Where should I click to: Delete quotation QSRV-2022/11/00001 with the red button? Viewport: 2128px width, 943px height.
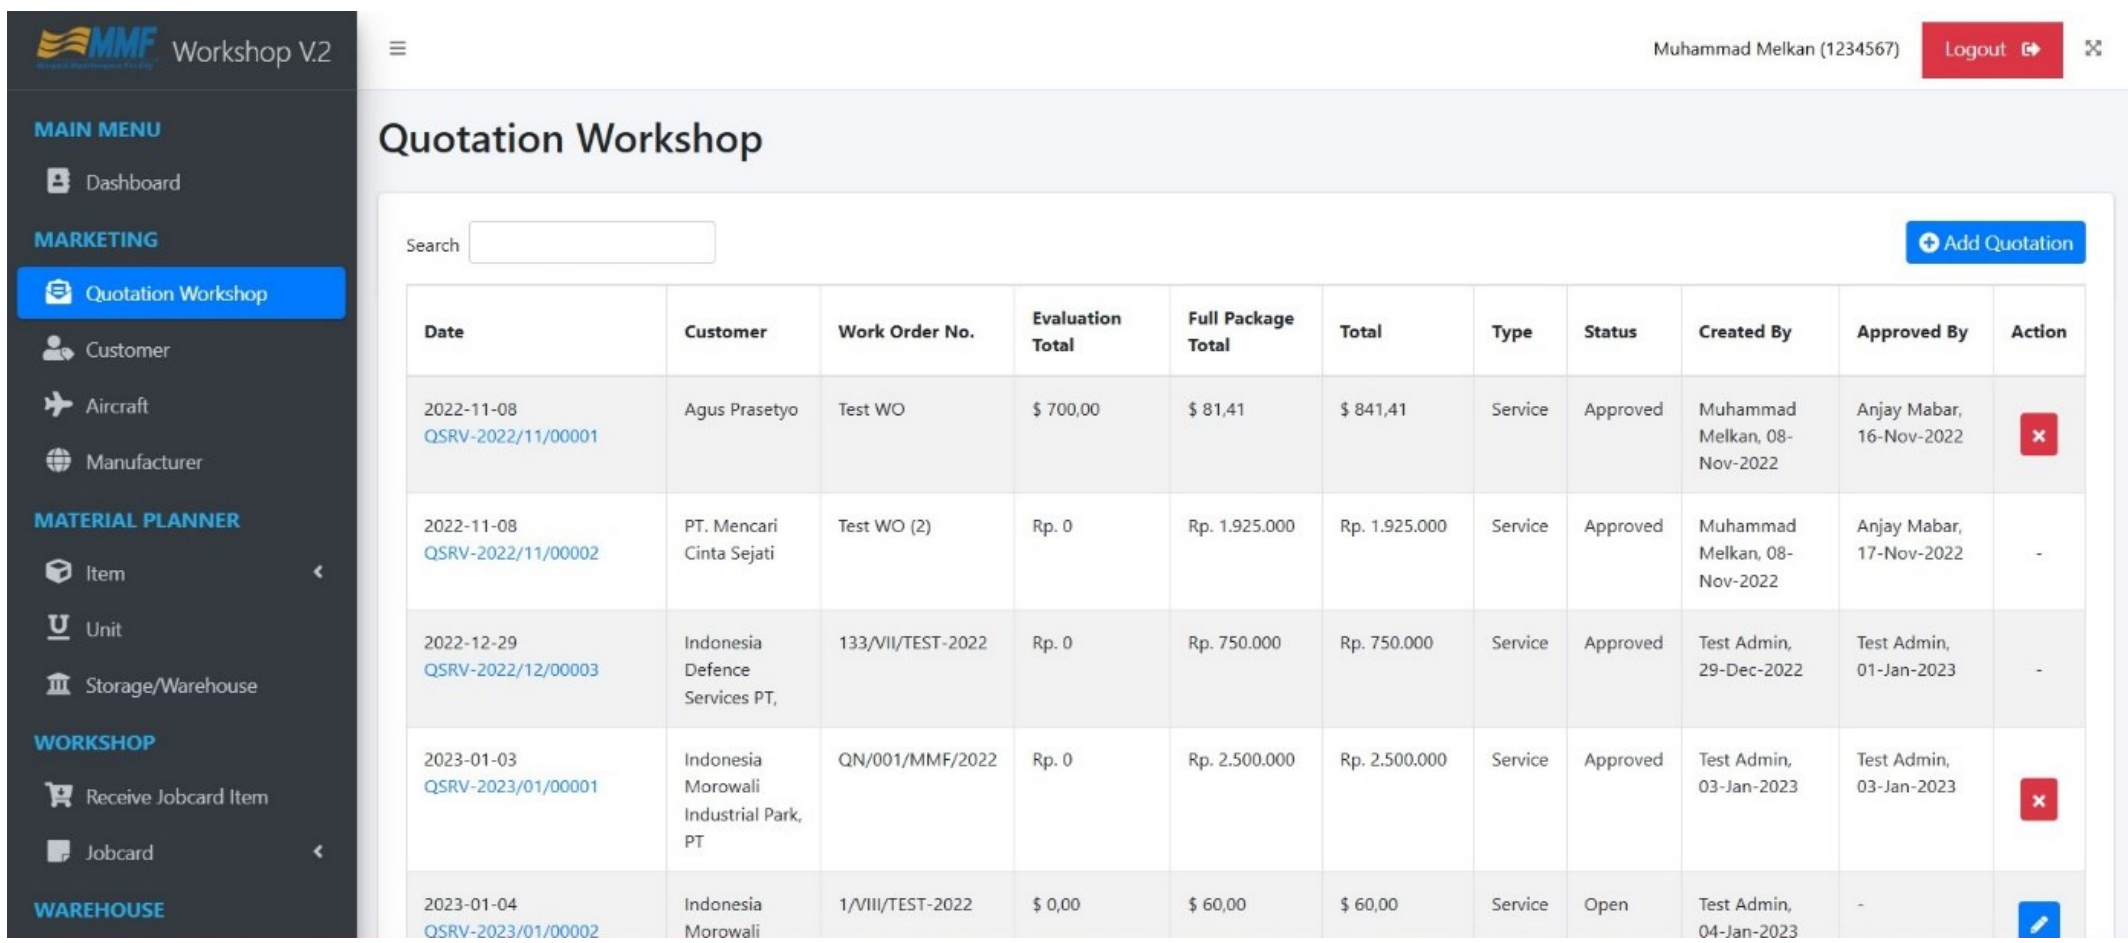(2039, 434)
